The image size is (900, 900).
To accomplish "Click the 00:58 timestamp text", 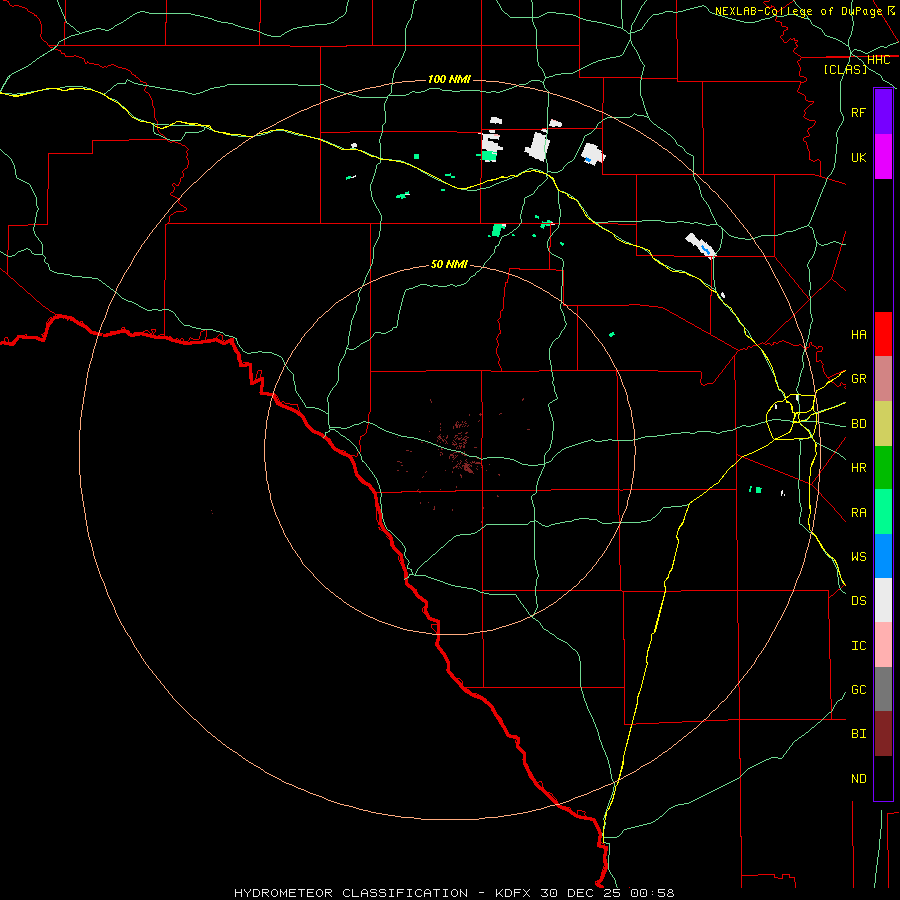I will pyautogui.click(x=652, y=893).
